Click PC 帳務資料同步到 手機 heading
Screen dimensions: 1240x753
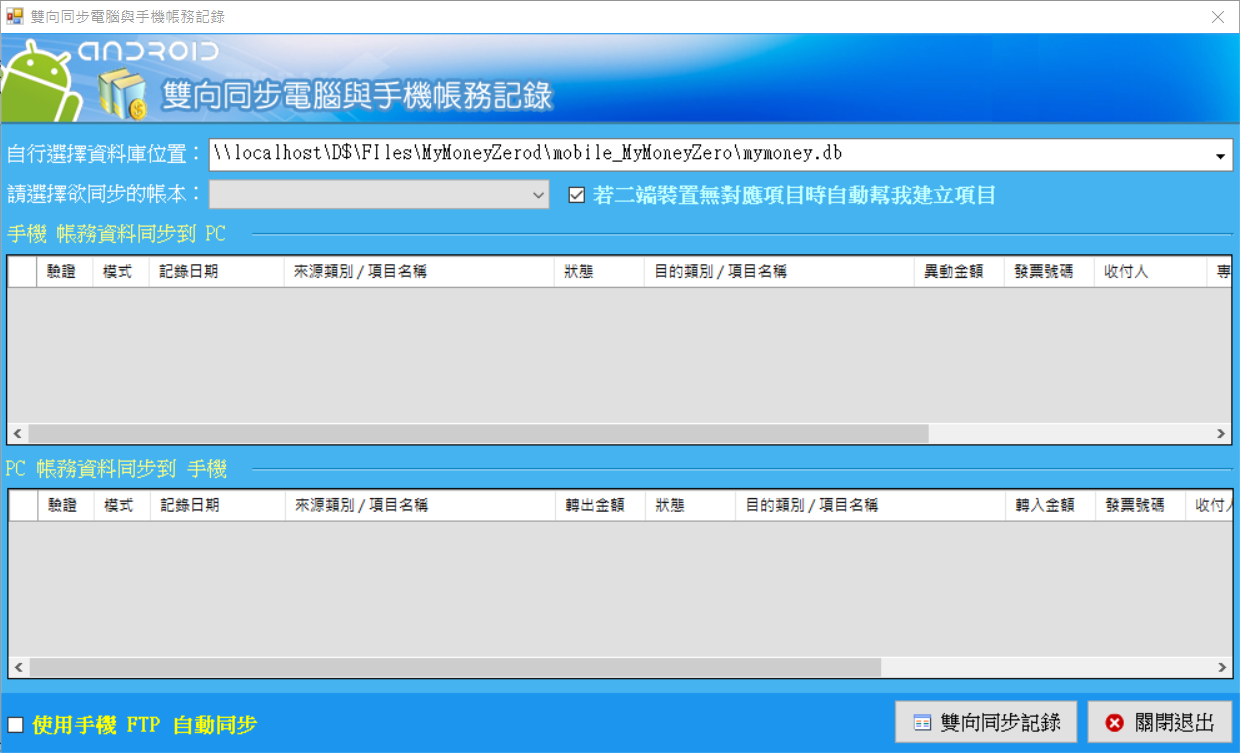116,468
